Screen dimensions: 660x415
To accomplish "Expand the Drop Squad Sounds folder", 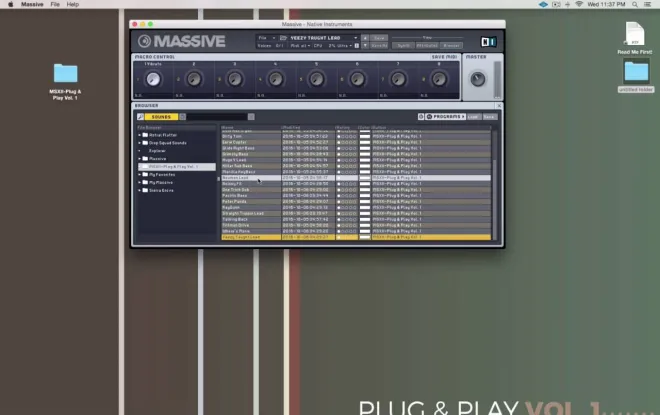I will point(140,143).
